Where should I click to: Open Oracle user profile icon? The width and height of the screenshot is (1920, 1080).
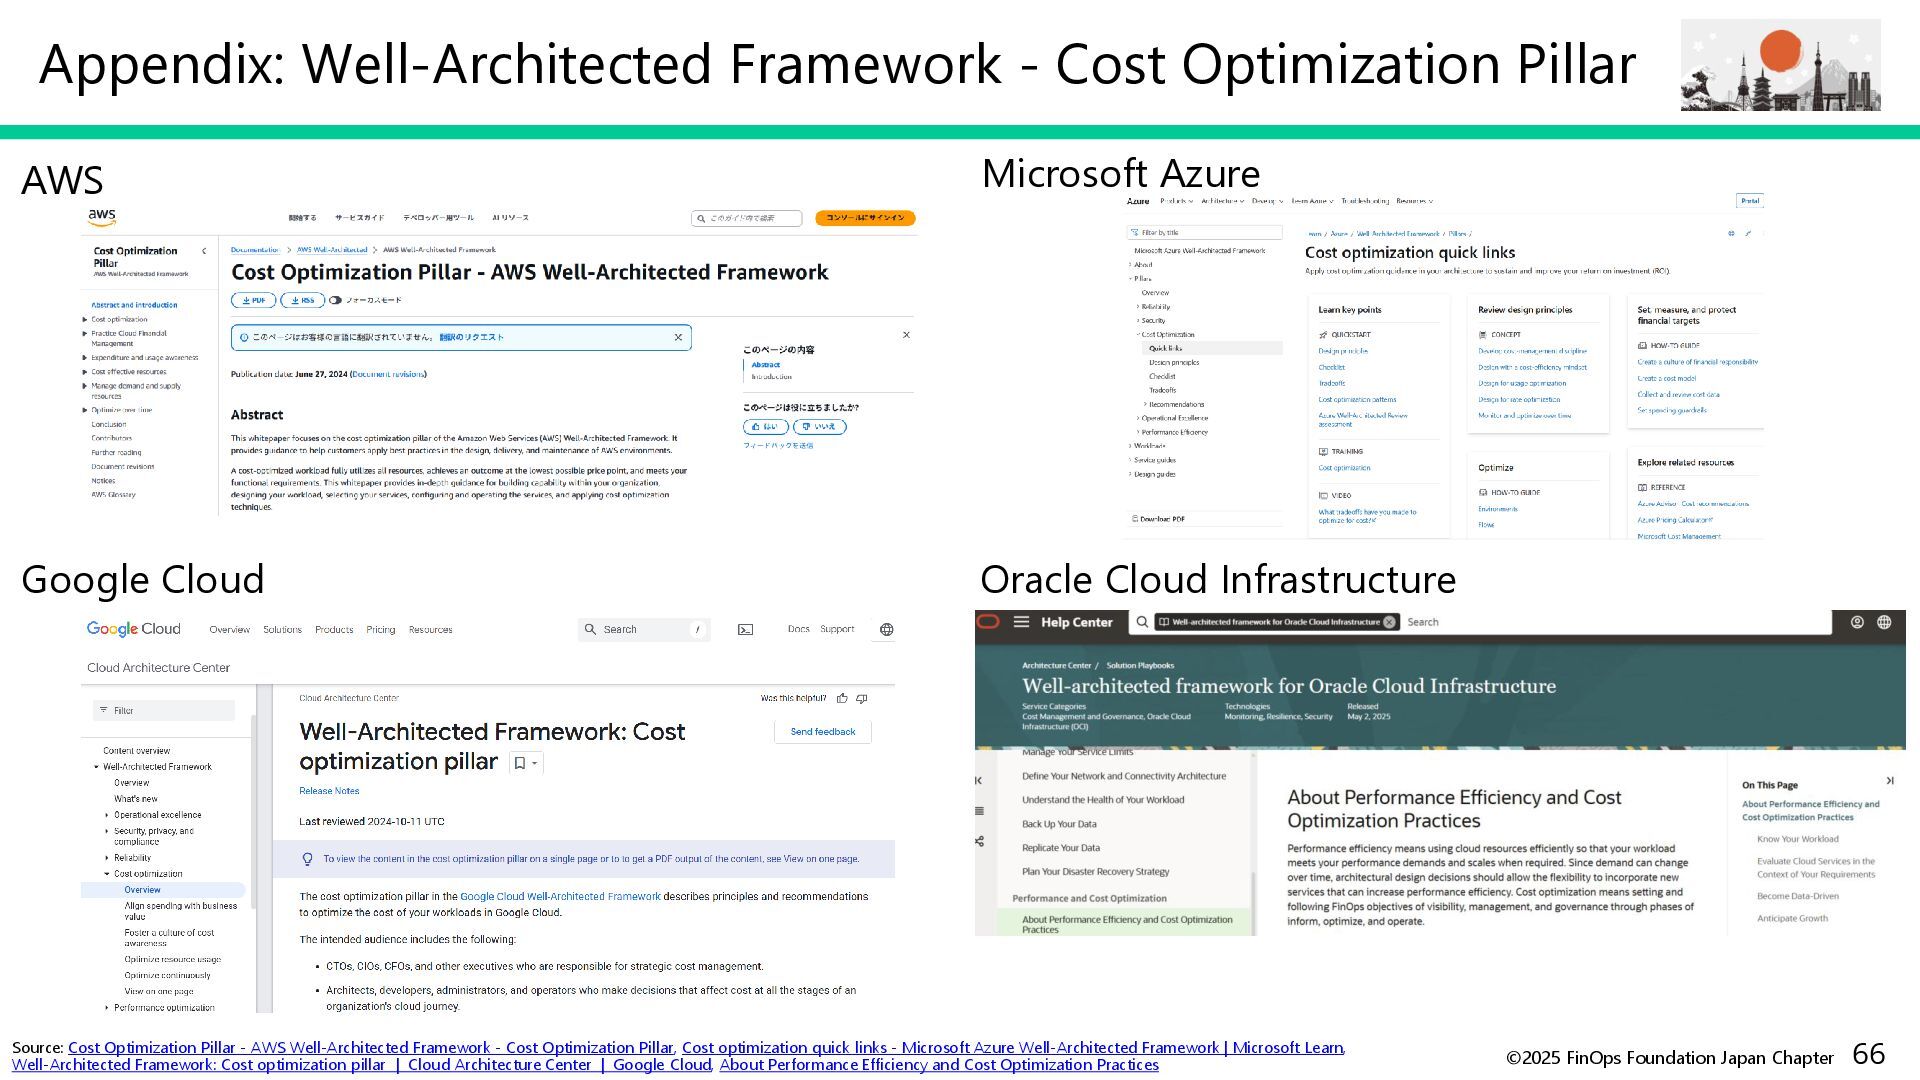pos(1857,622)
